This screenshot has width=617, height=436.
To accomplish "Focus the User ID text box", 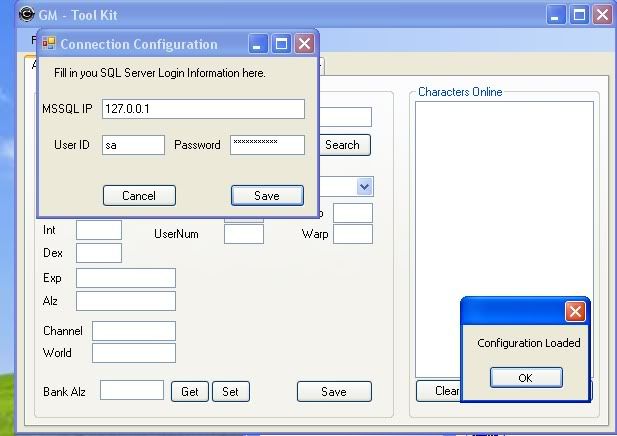I will (x=133, y=145).
